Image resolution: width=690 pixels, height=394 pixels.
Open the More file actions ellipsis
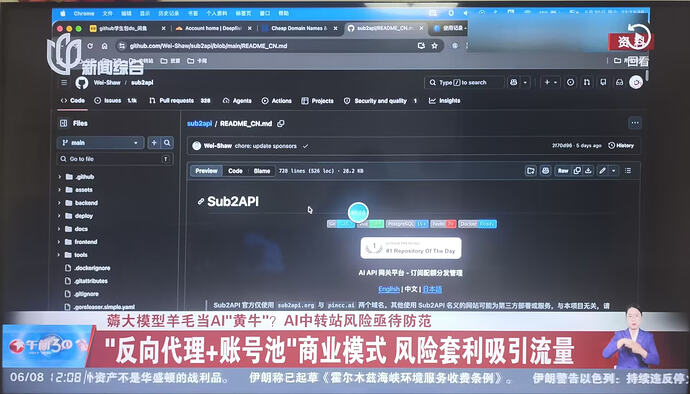pyautogui.click(x=635, y=123)
